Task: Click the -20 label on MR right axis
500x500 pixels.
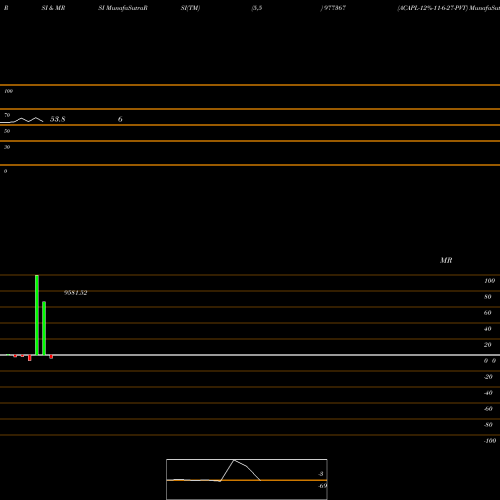Action: tap(488, 377)
